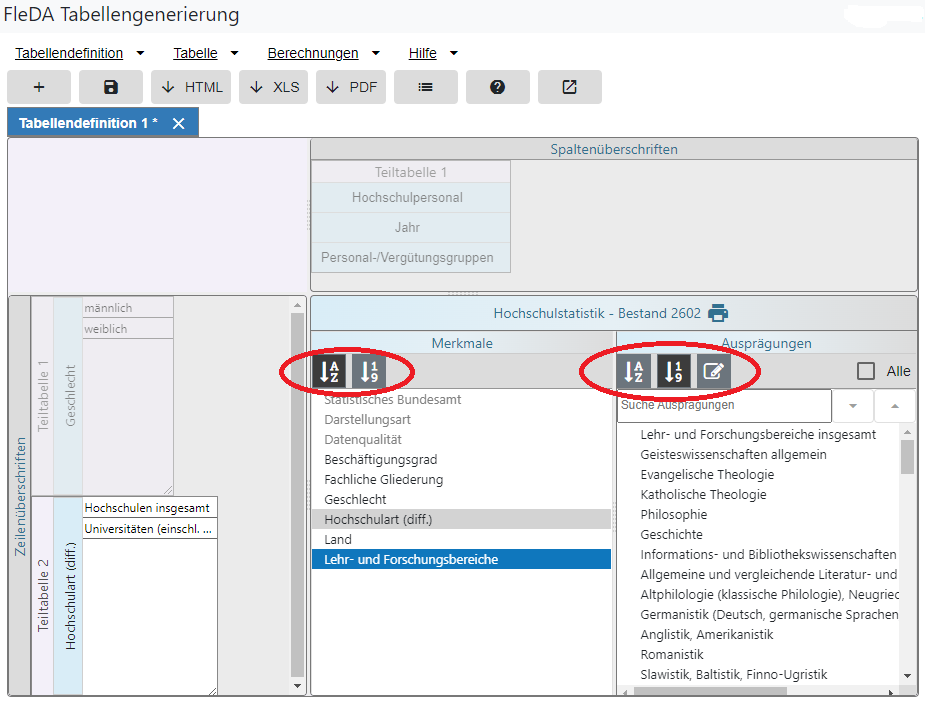The image size is (925, 706).
Task: Expand the Tabellendefinition menu
Action: [79, 53]
